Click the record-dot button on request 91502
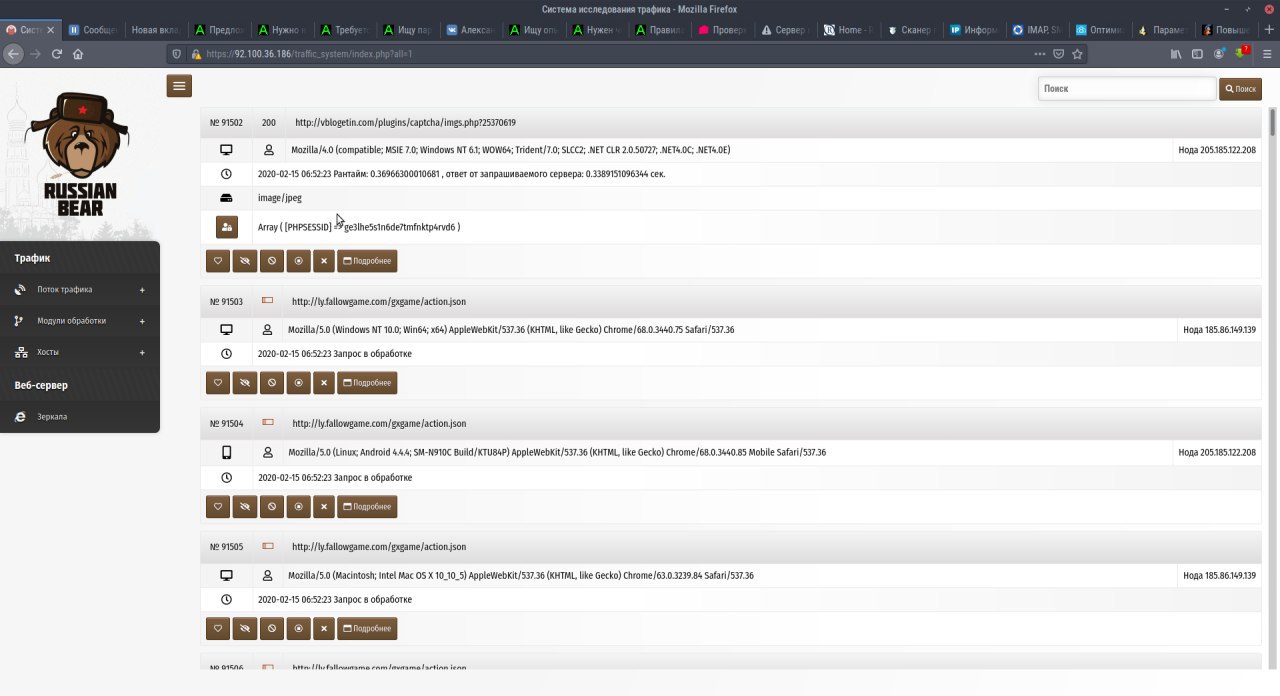The image size is (1280, 696). click(x=298, y=261)
